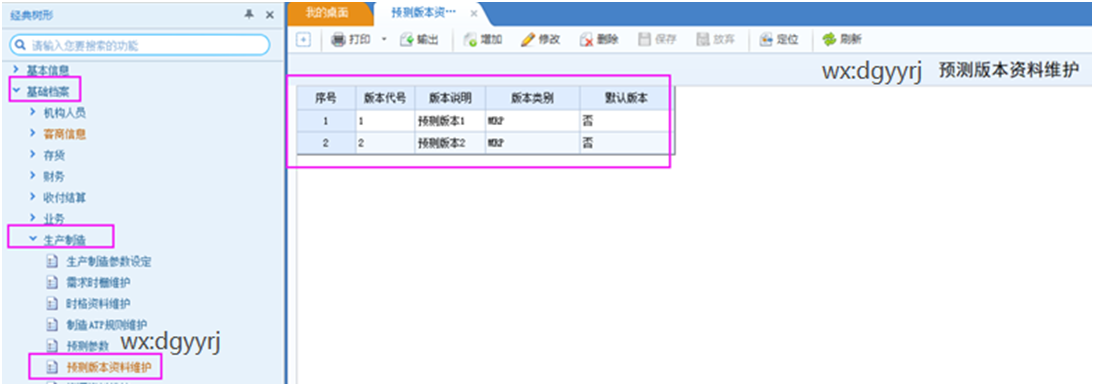Viewport: 1094px width, 386px height.
Task: Click the 版本代号 cell of the 预测版本1 row
Action: [385, 121]
